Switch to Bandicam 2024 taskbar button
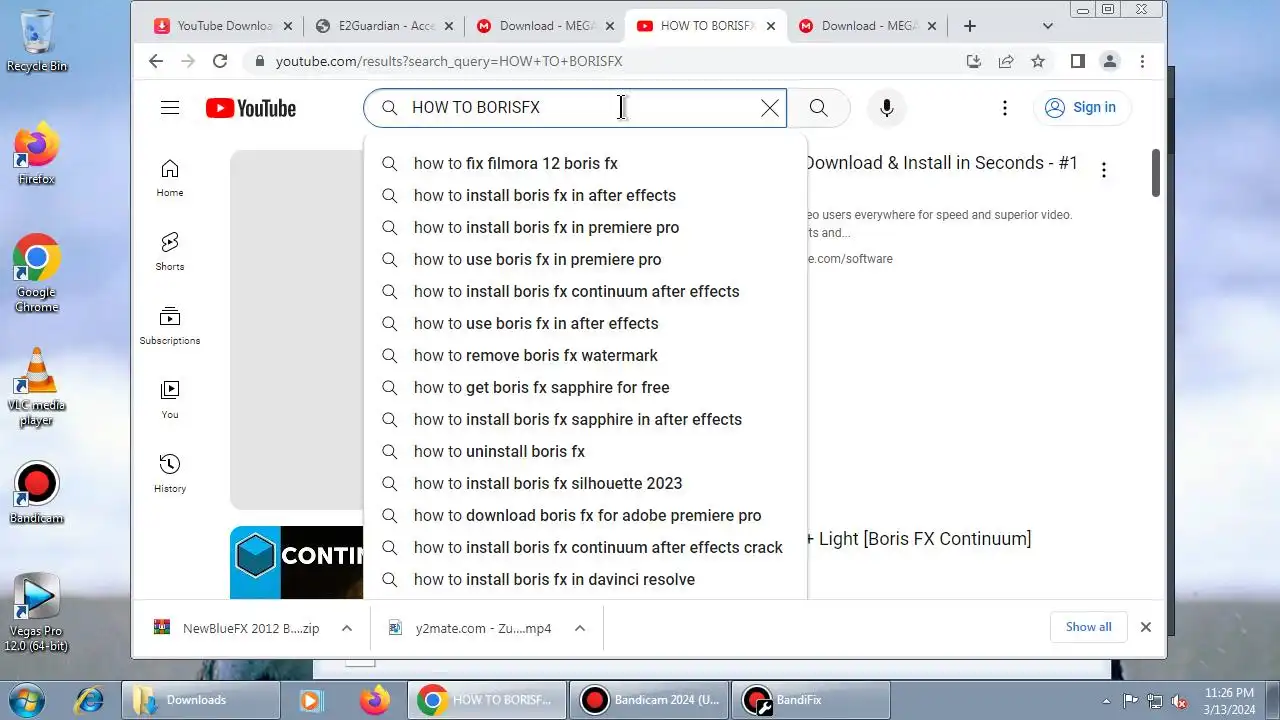Viewport: 1280px width, 720px height. coord(648,700)
